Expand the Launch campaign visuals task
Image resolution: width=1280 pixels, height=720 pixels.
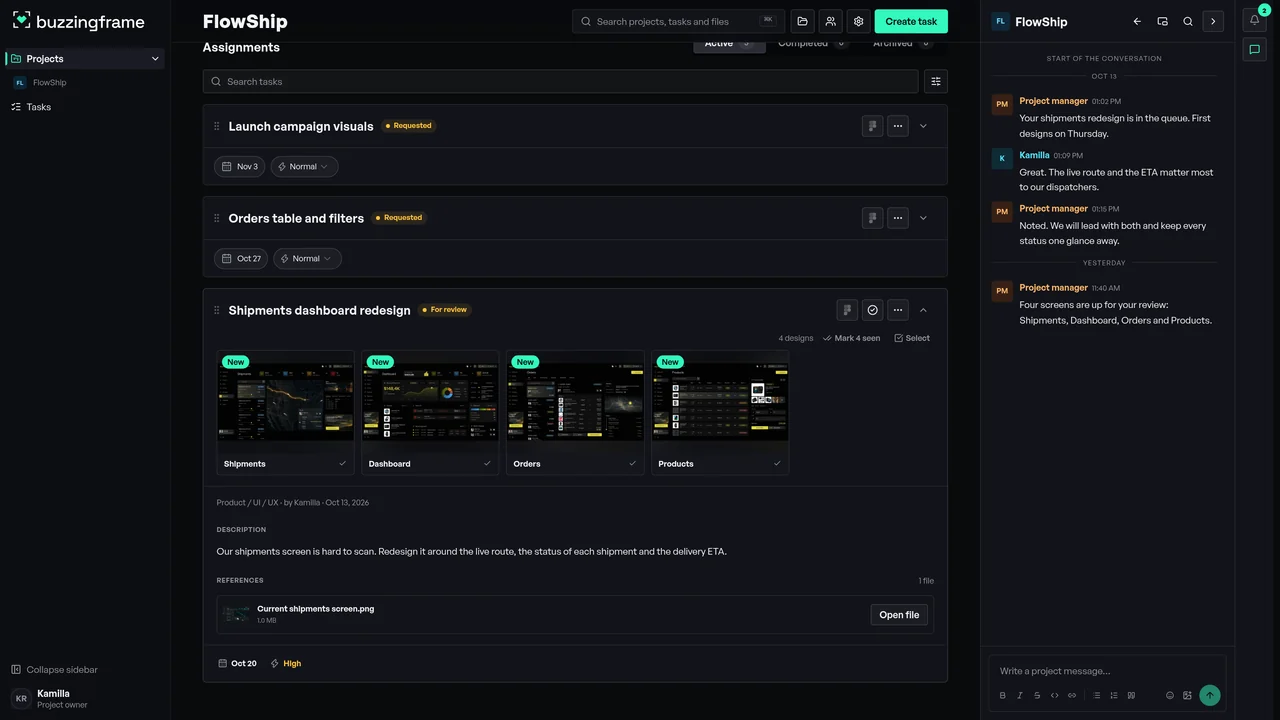(x=923, y=126)
